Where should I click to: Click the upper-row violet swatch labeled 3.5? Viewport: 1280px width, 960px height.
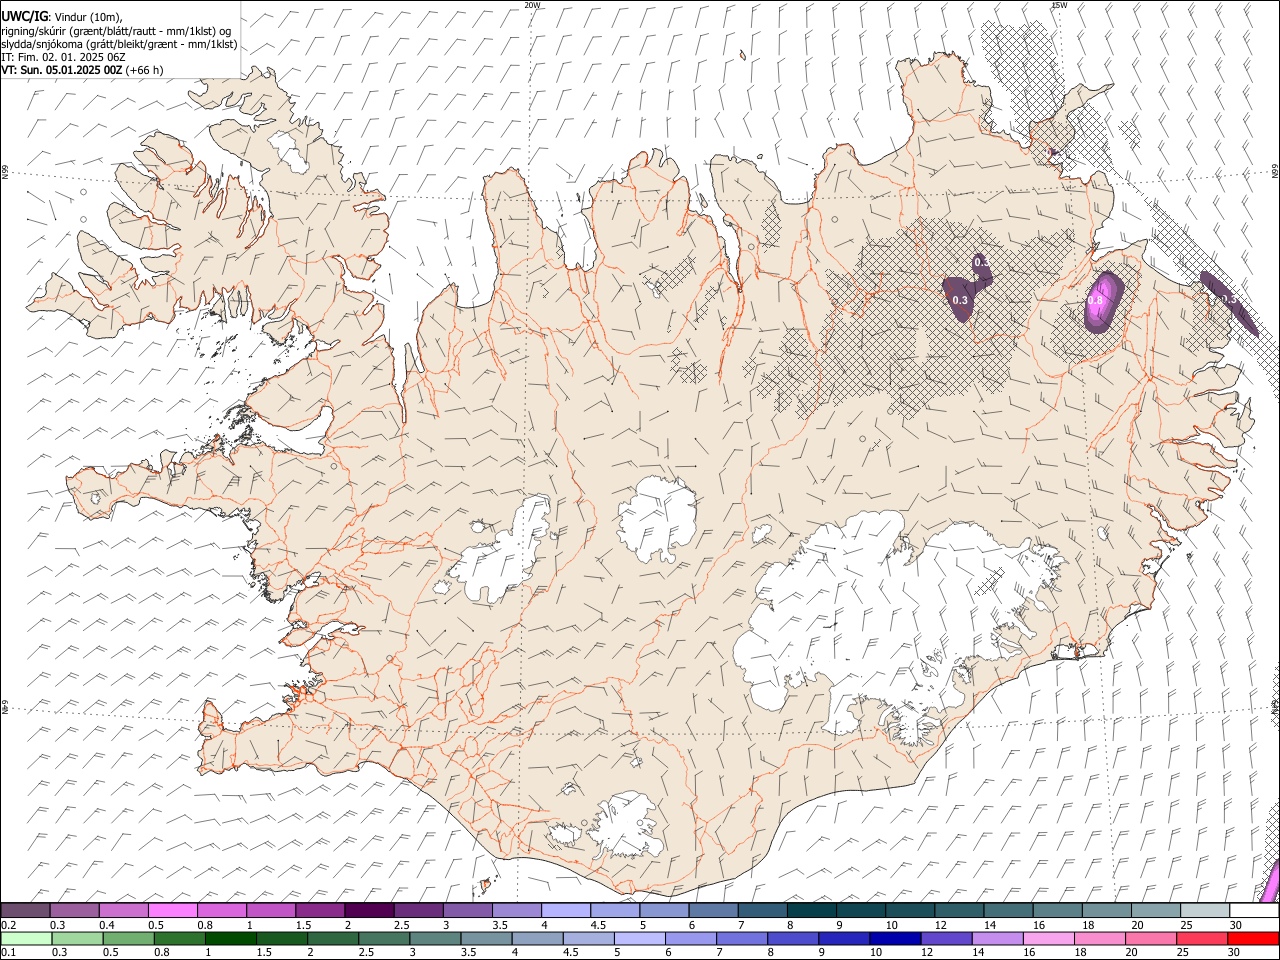tap(516, 911)
